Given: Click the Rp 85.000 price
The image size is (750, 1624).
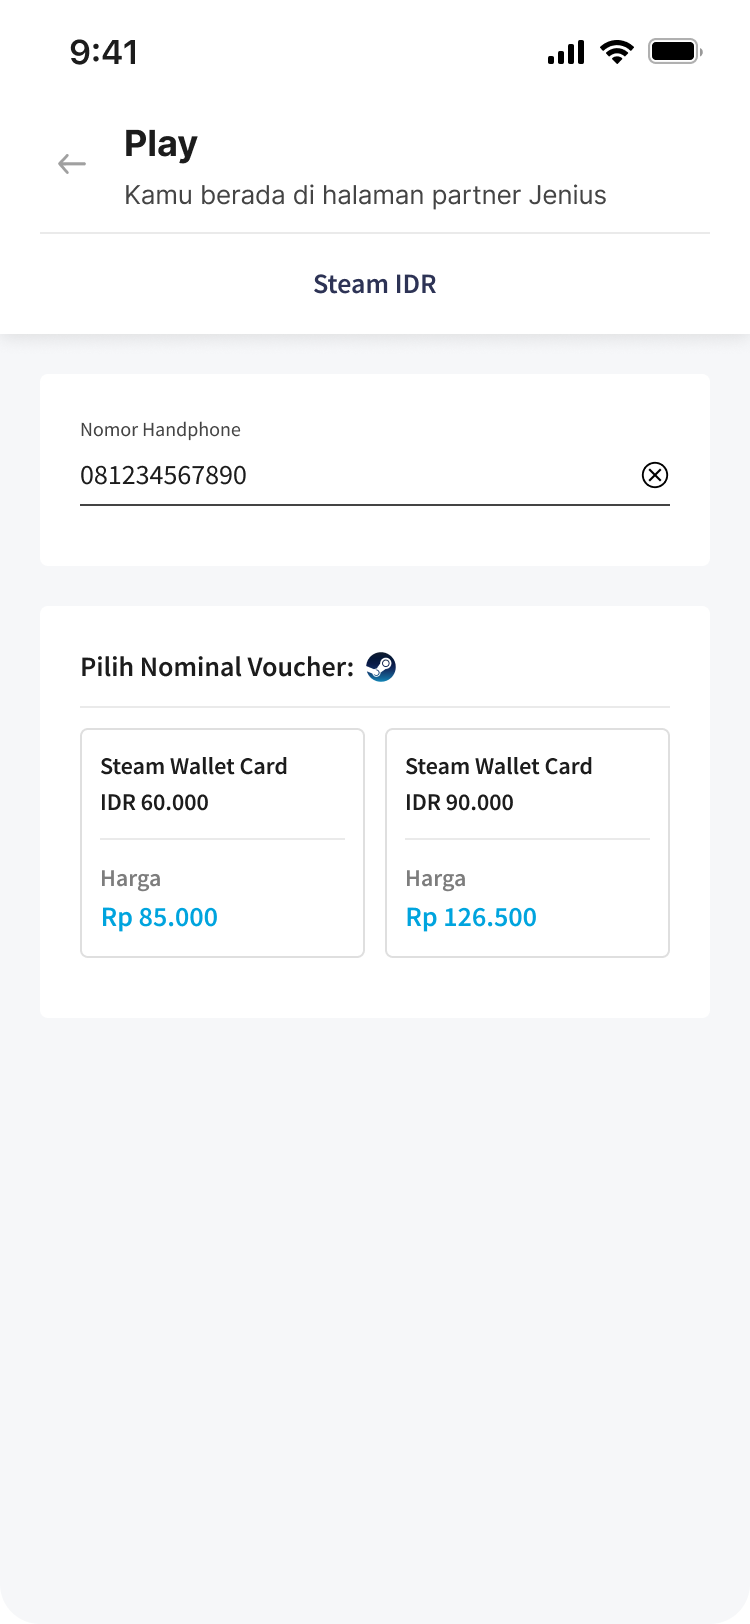Looking at the screenshot, I should (160, 917).
